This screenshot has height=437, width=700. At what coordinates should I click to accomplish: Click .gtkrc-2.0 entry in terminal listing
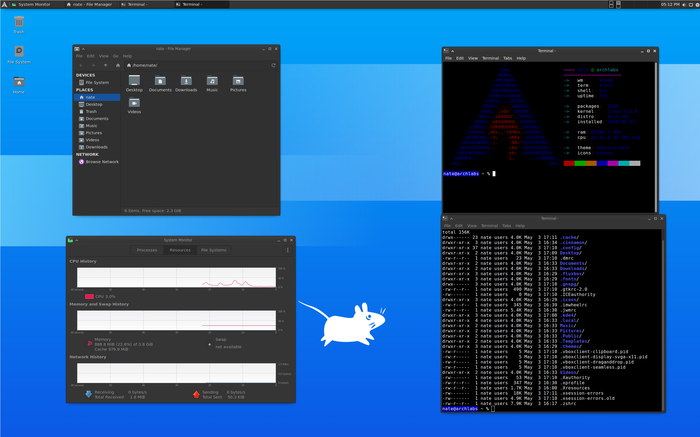click(573, 289)
